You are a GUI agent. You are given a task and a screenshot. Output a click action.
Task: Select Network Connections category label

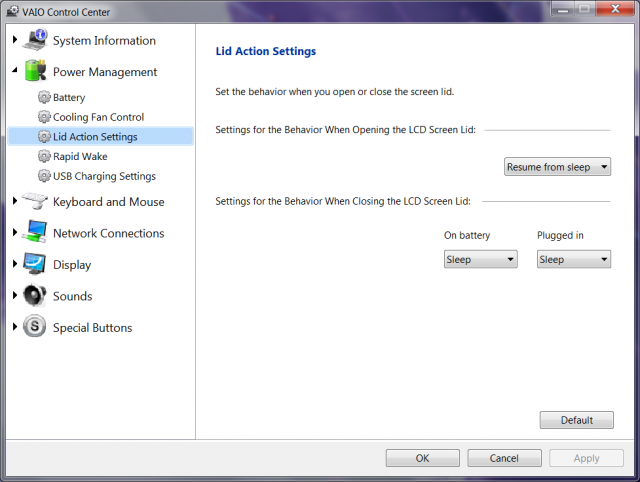point(109,233)
